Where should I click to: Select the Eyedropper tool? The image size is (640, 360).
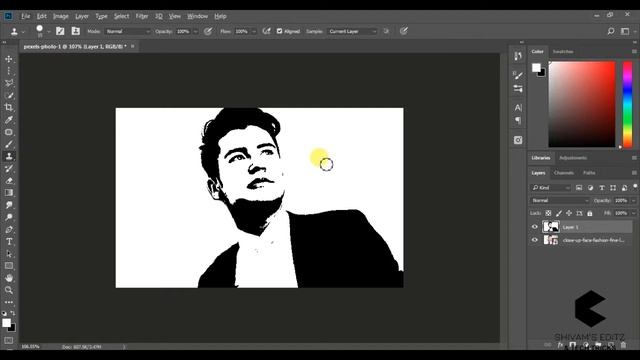pyautogui.click(x=9, y=120)
